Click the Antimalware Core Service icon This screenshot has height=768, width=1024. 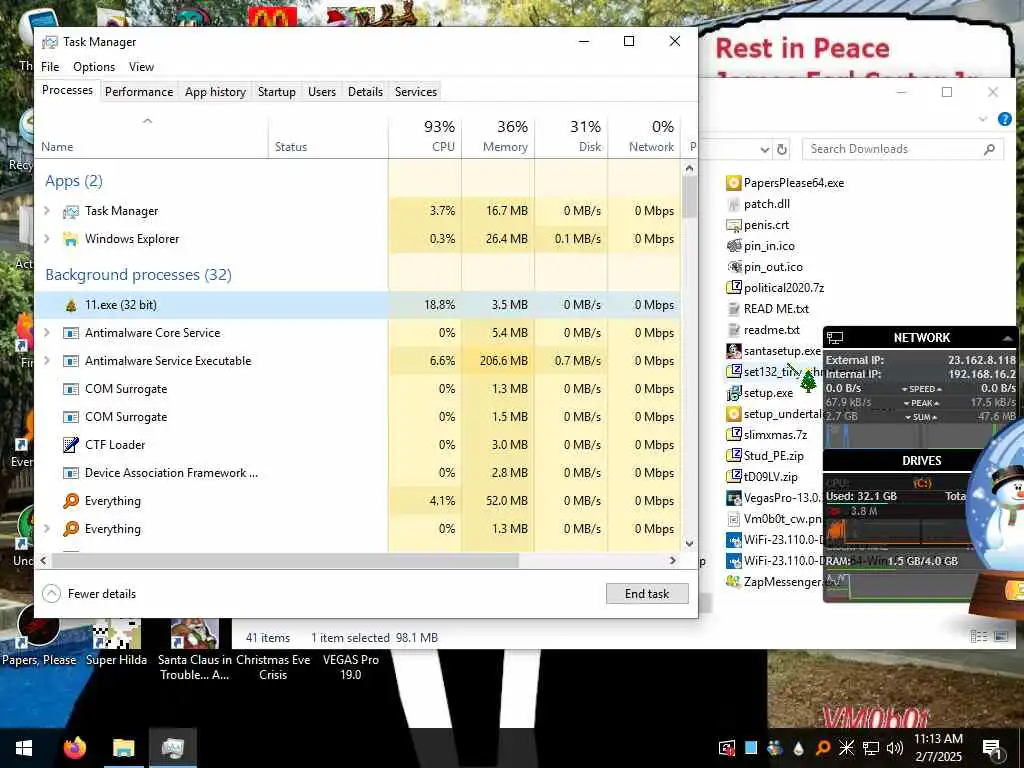[x=71, y=333]
